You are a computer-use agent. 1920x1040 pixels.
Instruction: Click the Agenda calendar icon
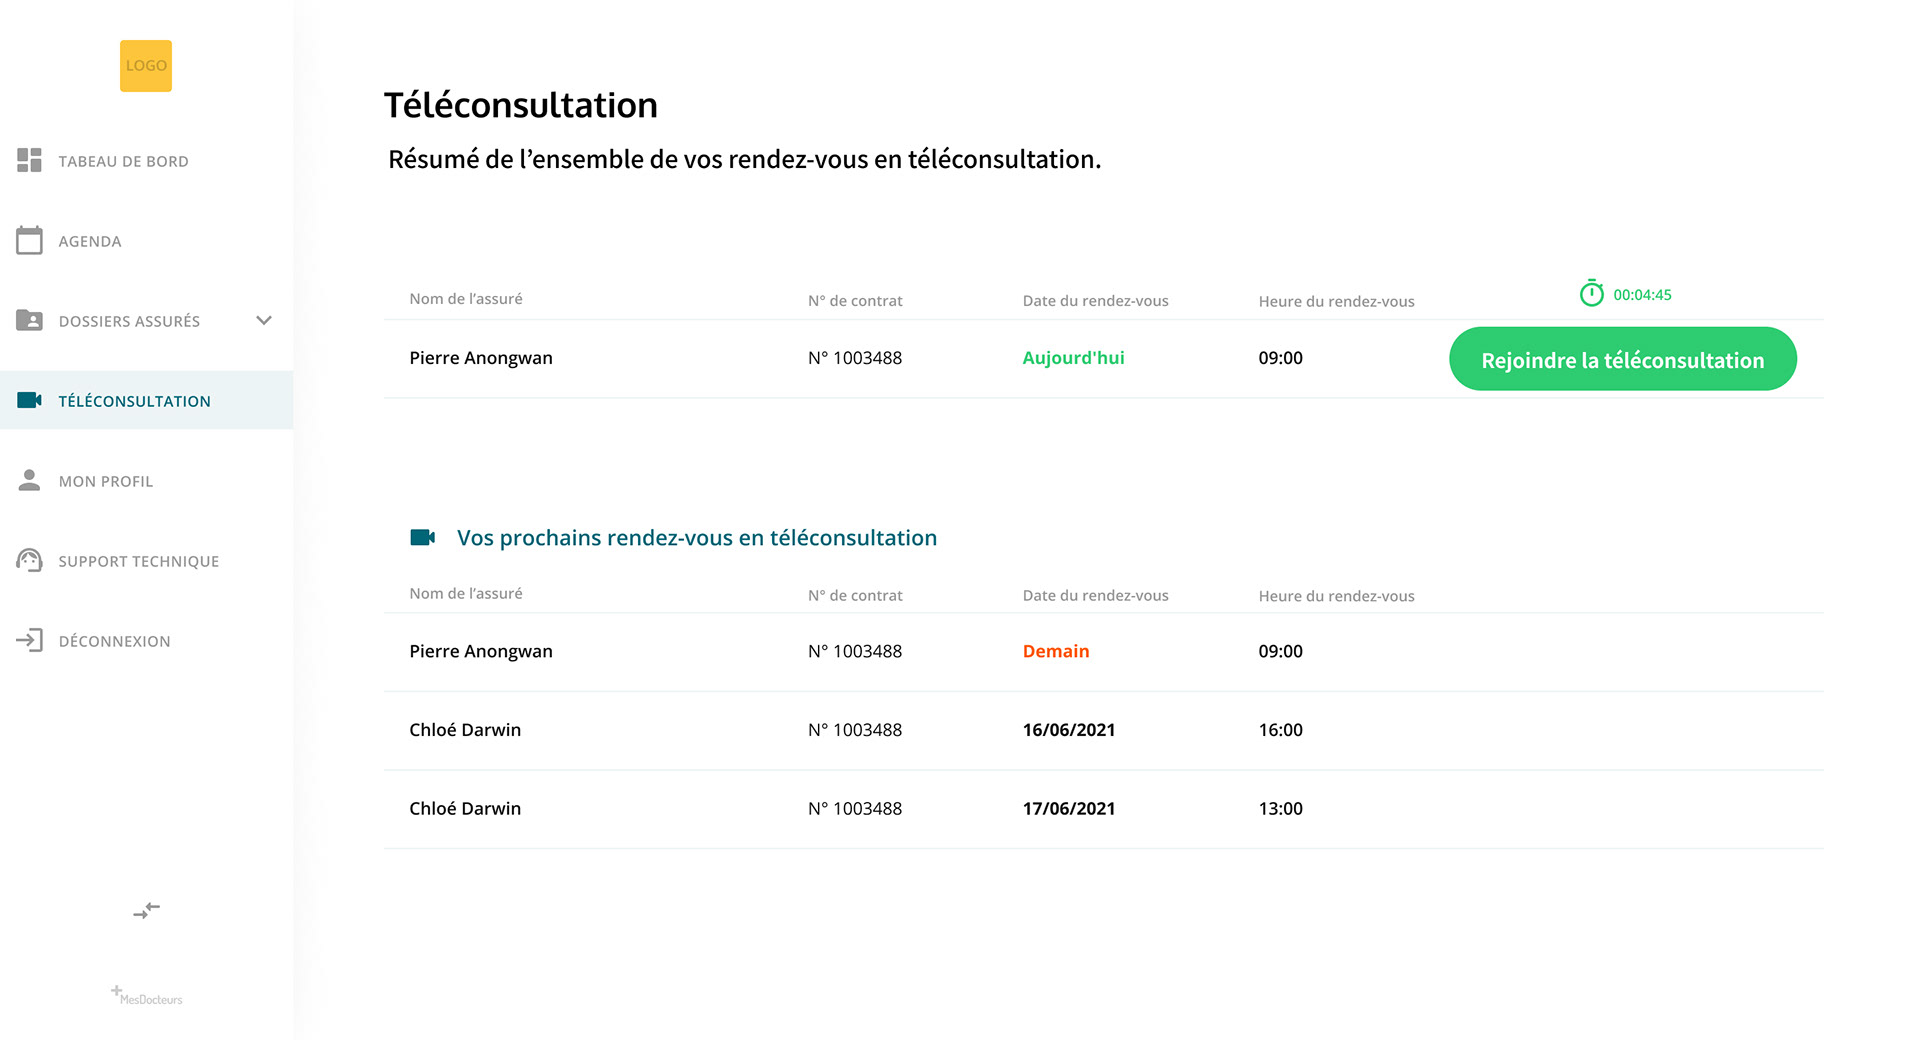click(x=29, y=240)
